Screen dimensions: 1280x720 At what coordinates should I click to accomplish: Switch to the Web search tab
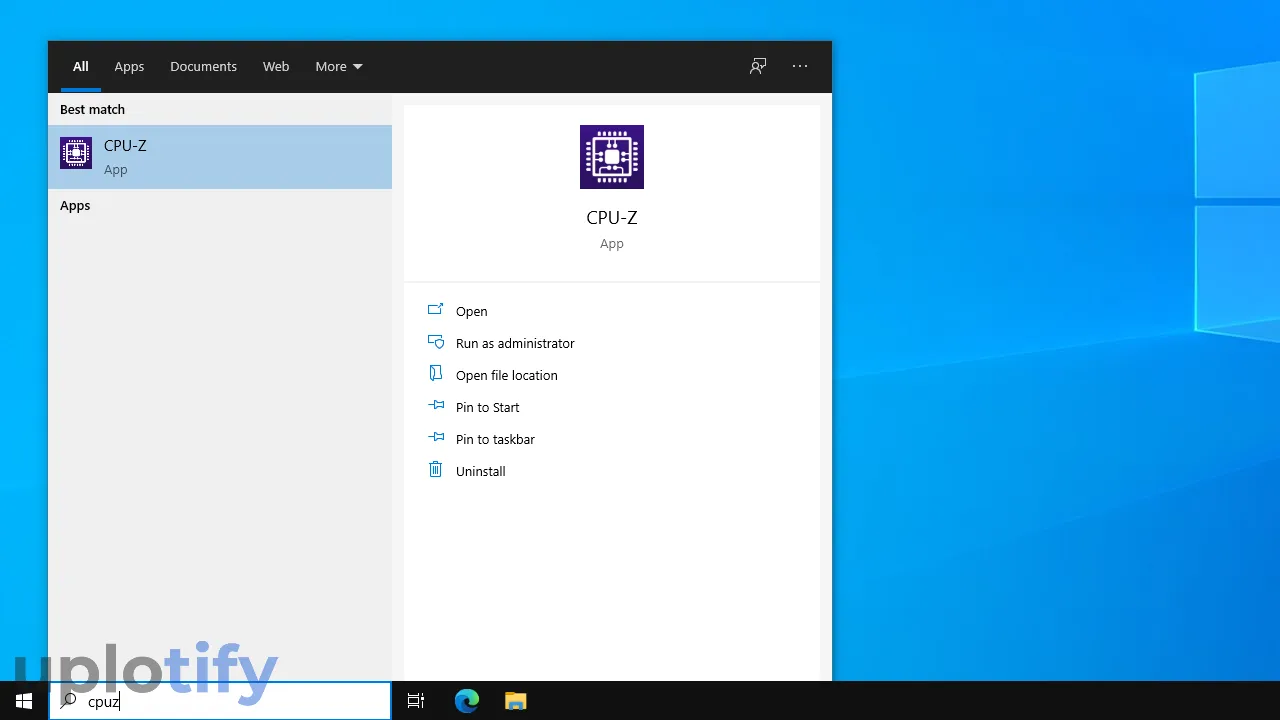coord(276,66)
